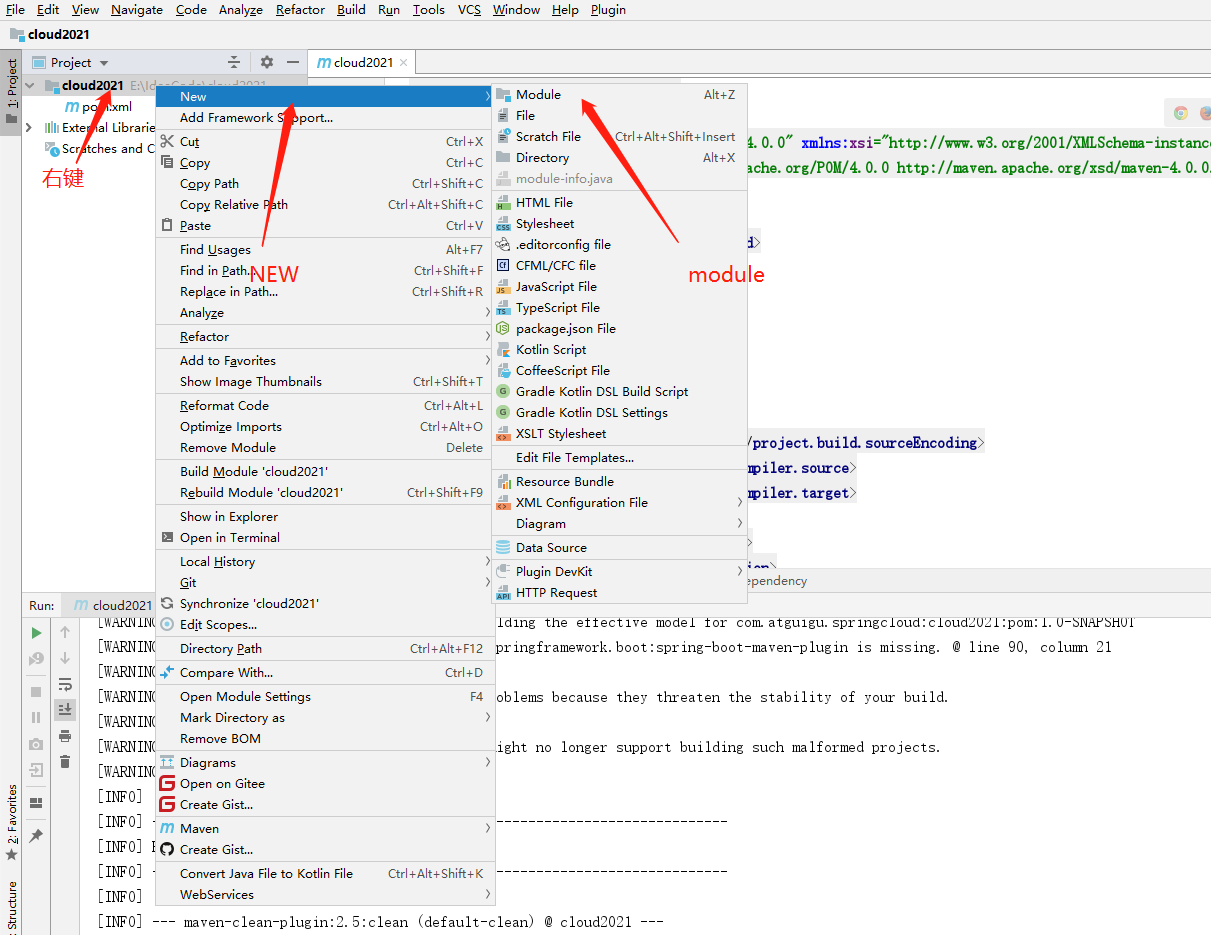Pin the Run tab with pin icon
Viewport: 1211px width, 935px height.
[x=36, y=835]
